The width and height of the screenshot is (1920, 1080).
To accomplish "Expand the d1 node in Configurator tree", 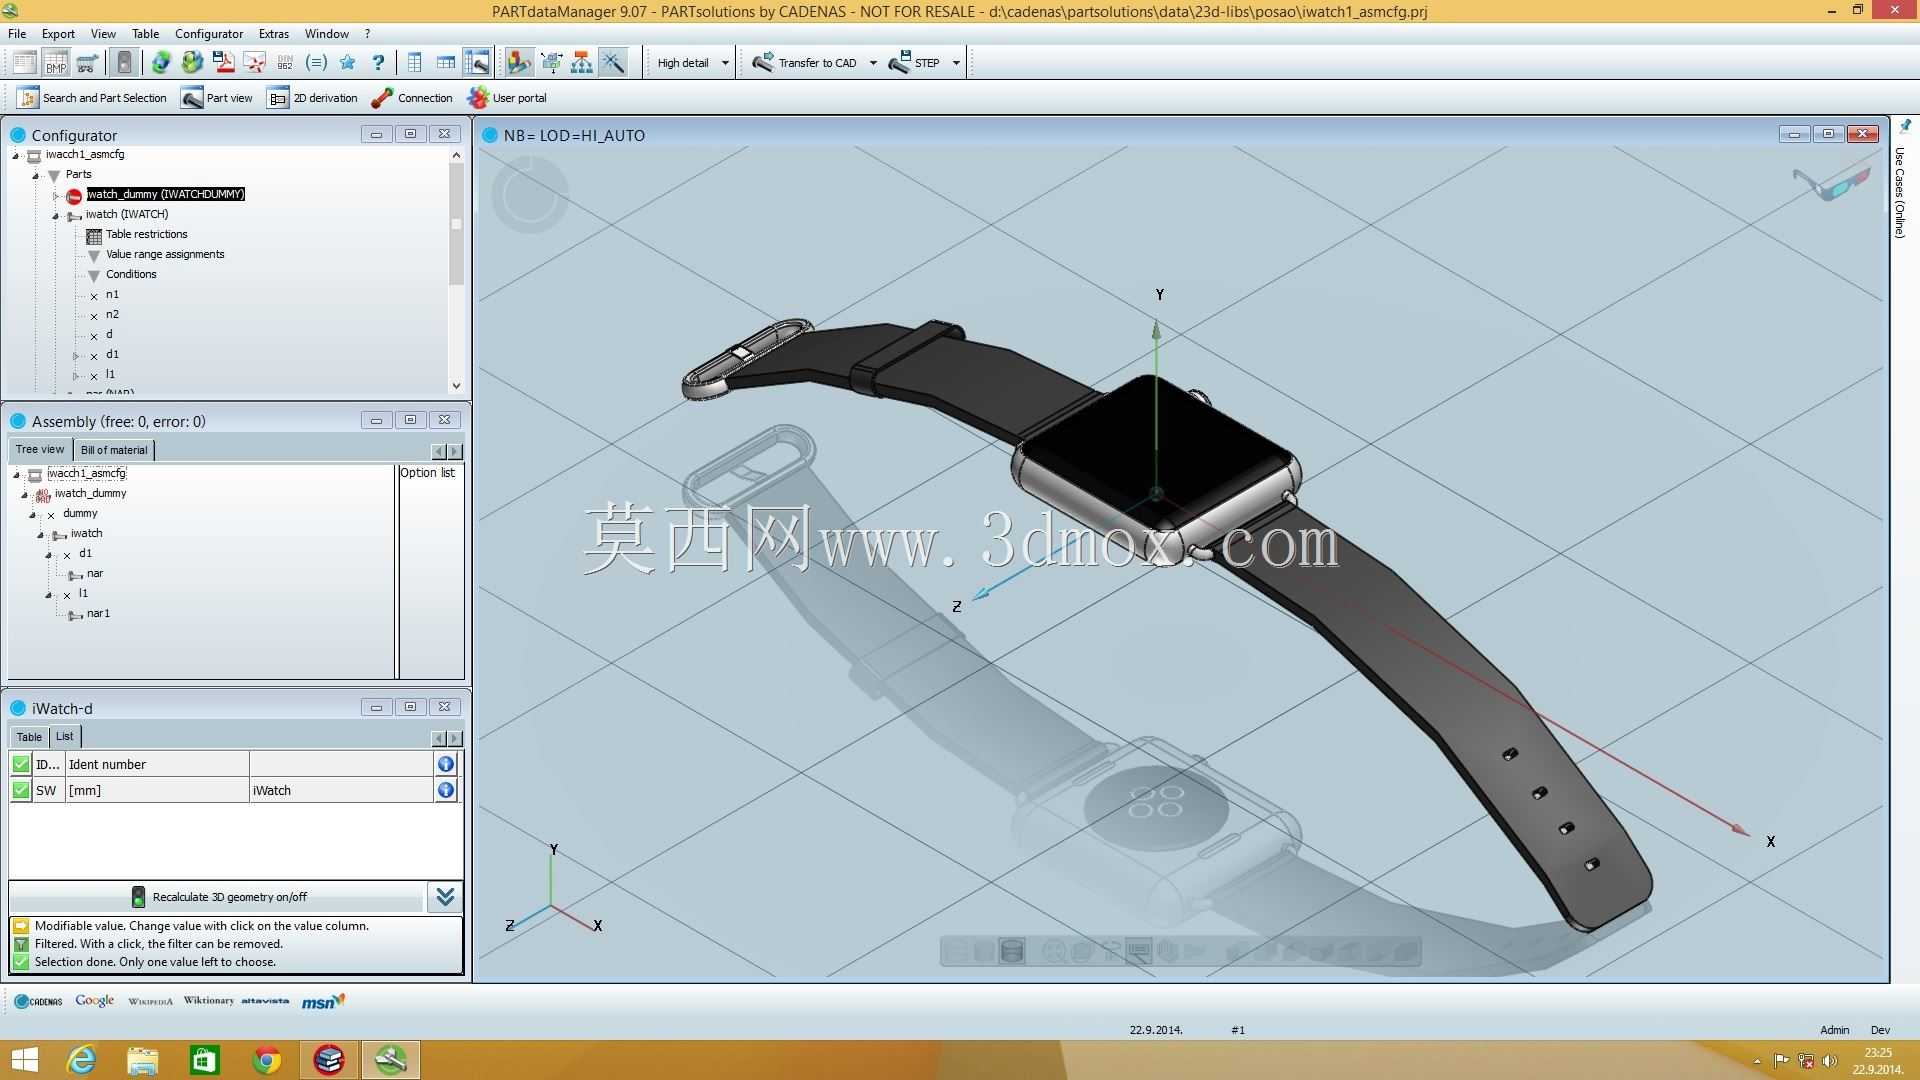I will point(76,355).
